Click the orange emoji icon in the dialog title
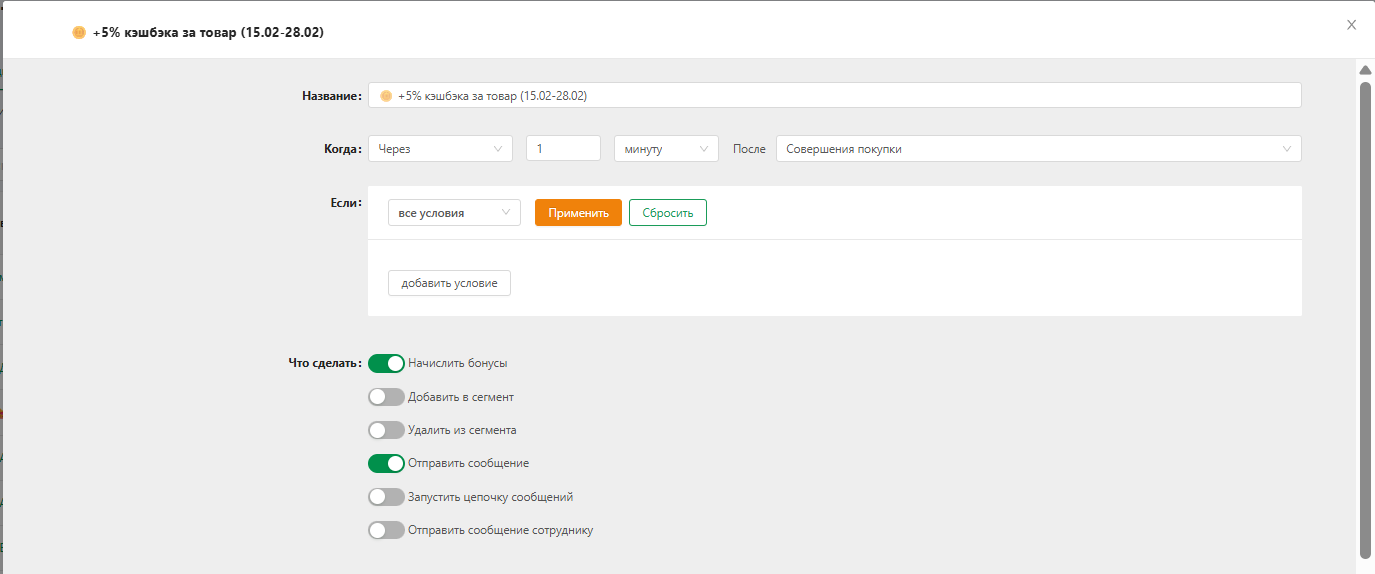The height and width of the screenshot is (574, 1375). pyautogui.click(x=79, y=33)
